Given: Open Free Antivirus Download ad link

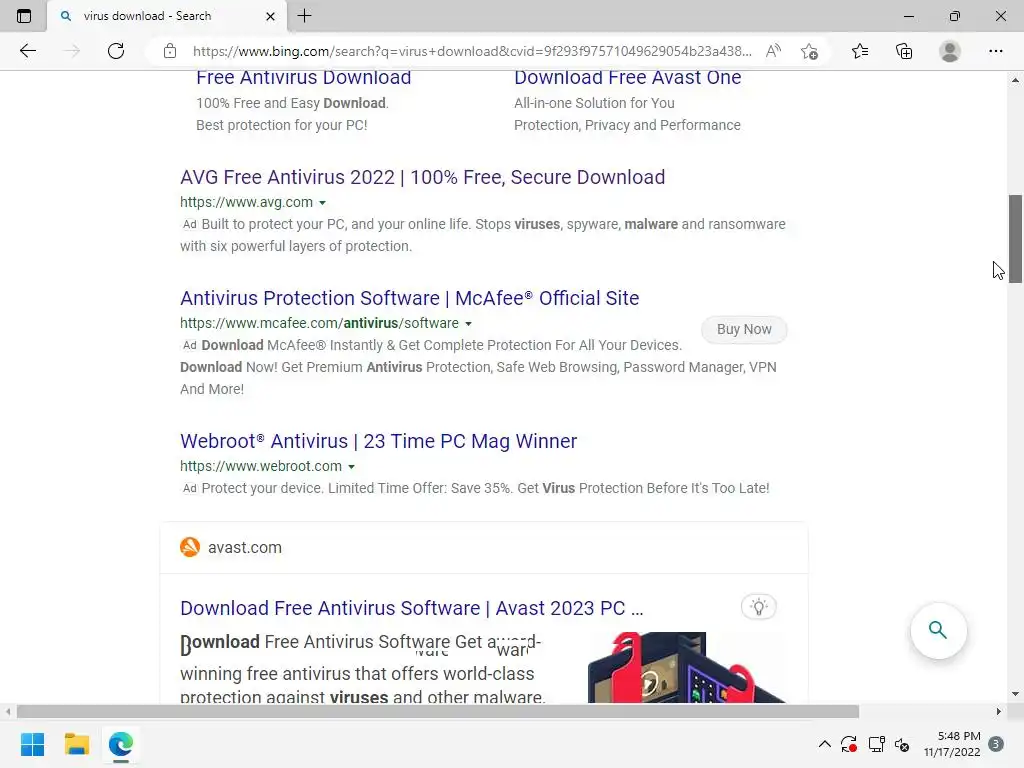Looking at the screenshot, I should pyautogui.click(x=304, y=78).
